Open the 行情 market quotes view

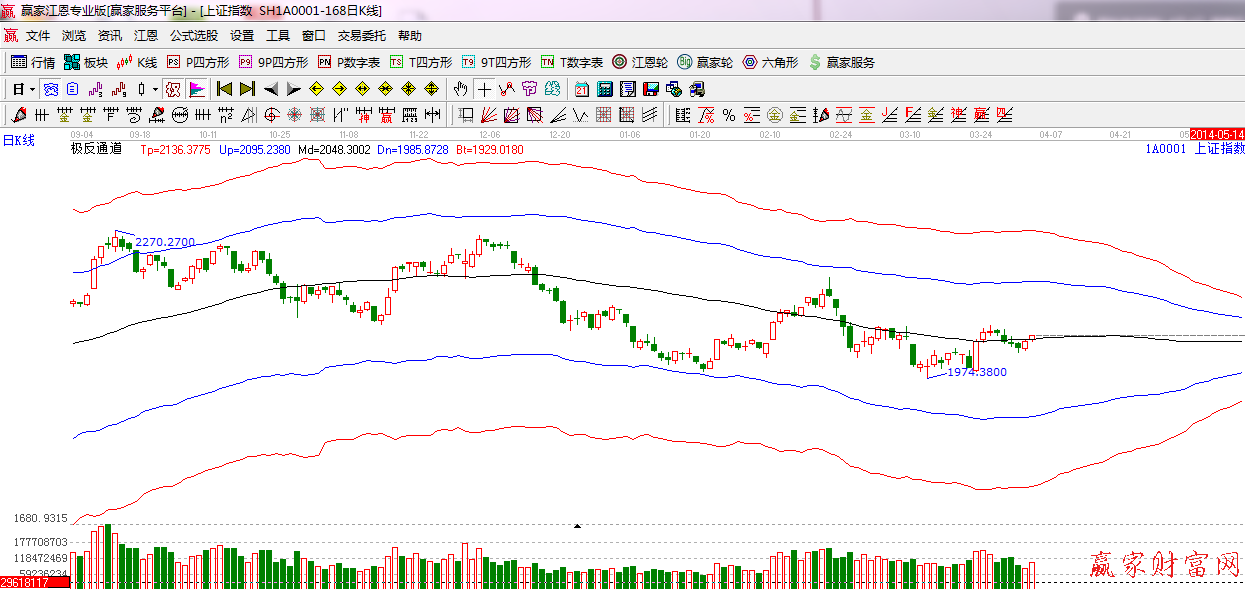click(32, 62)
